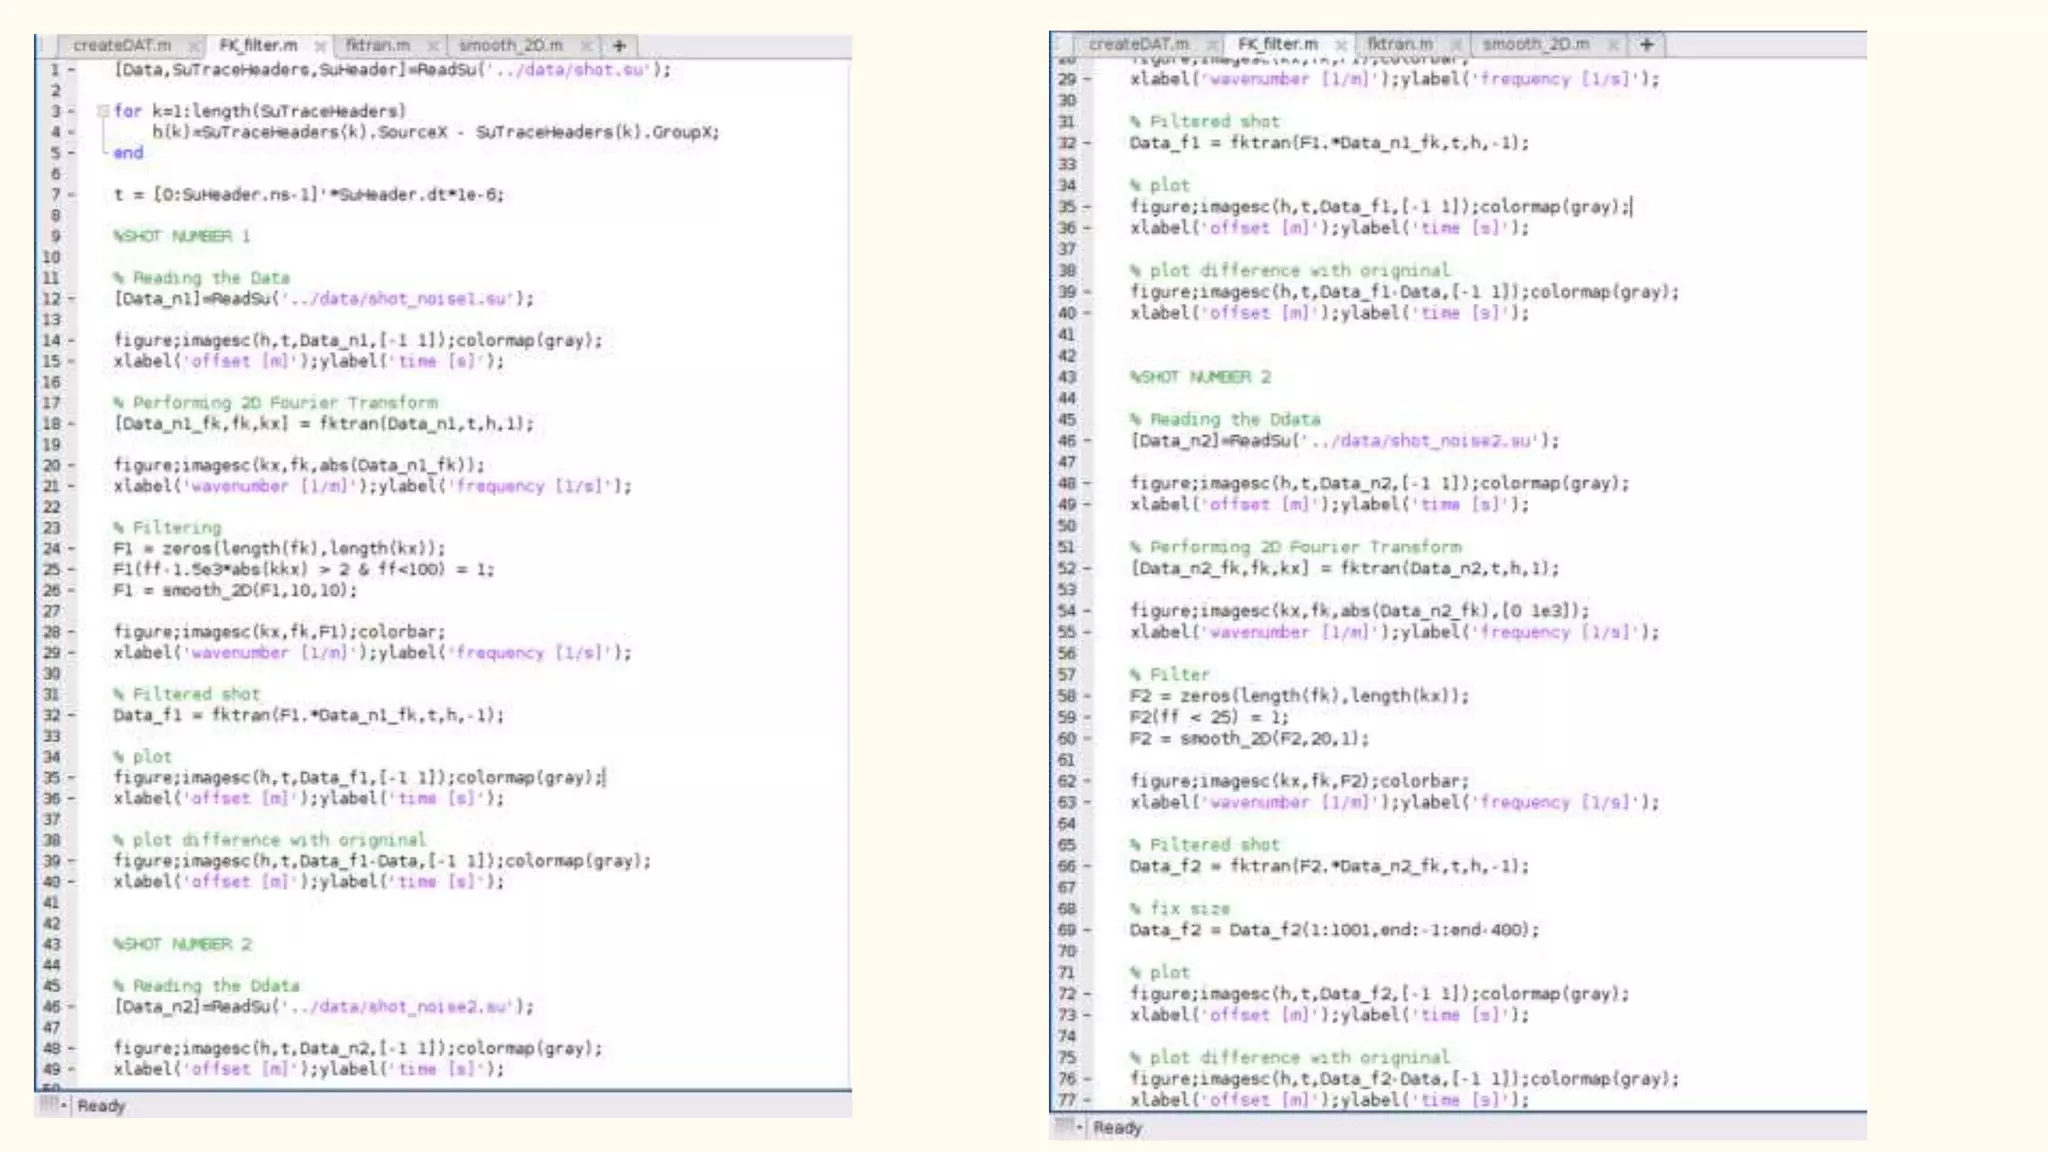Close the fktran.m tab in left editor
Viewport: 2048px width, 1152px height.
coord(432,46)
